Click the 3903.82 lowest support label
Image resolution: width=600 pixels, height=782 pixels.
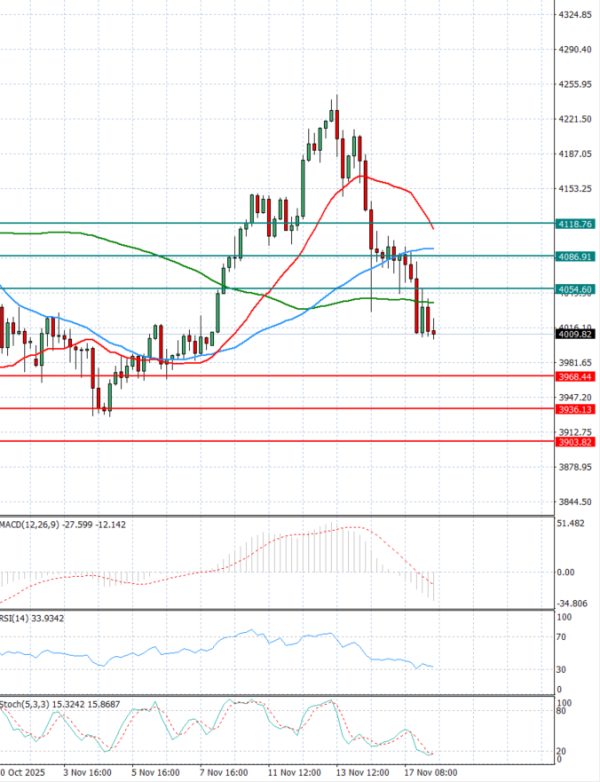(575, 441)
